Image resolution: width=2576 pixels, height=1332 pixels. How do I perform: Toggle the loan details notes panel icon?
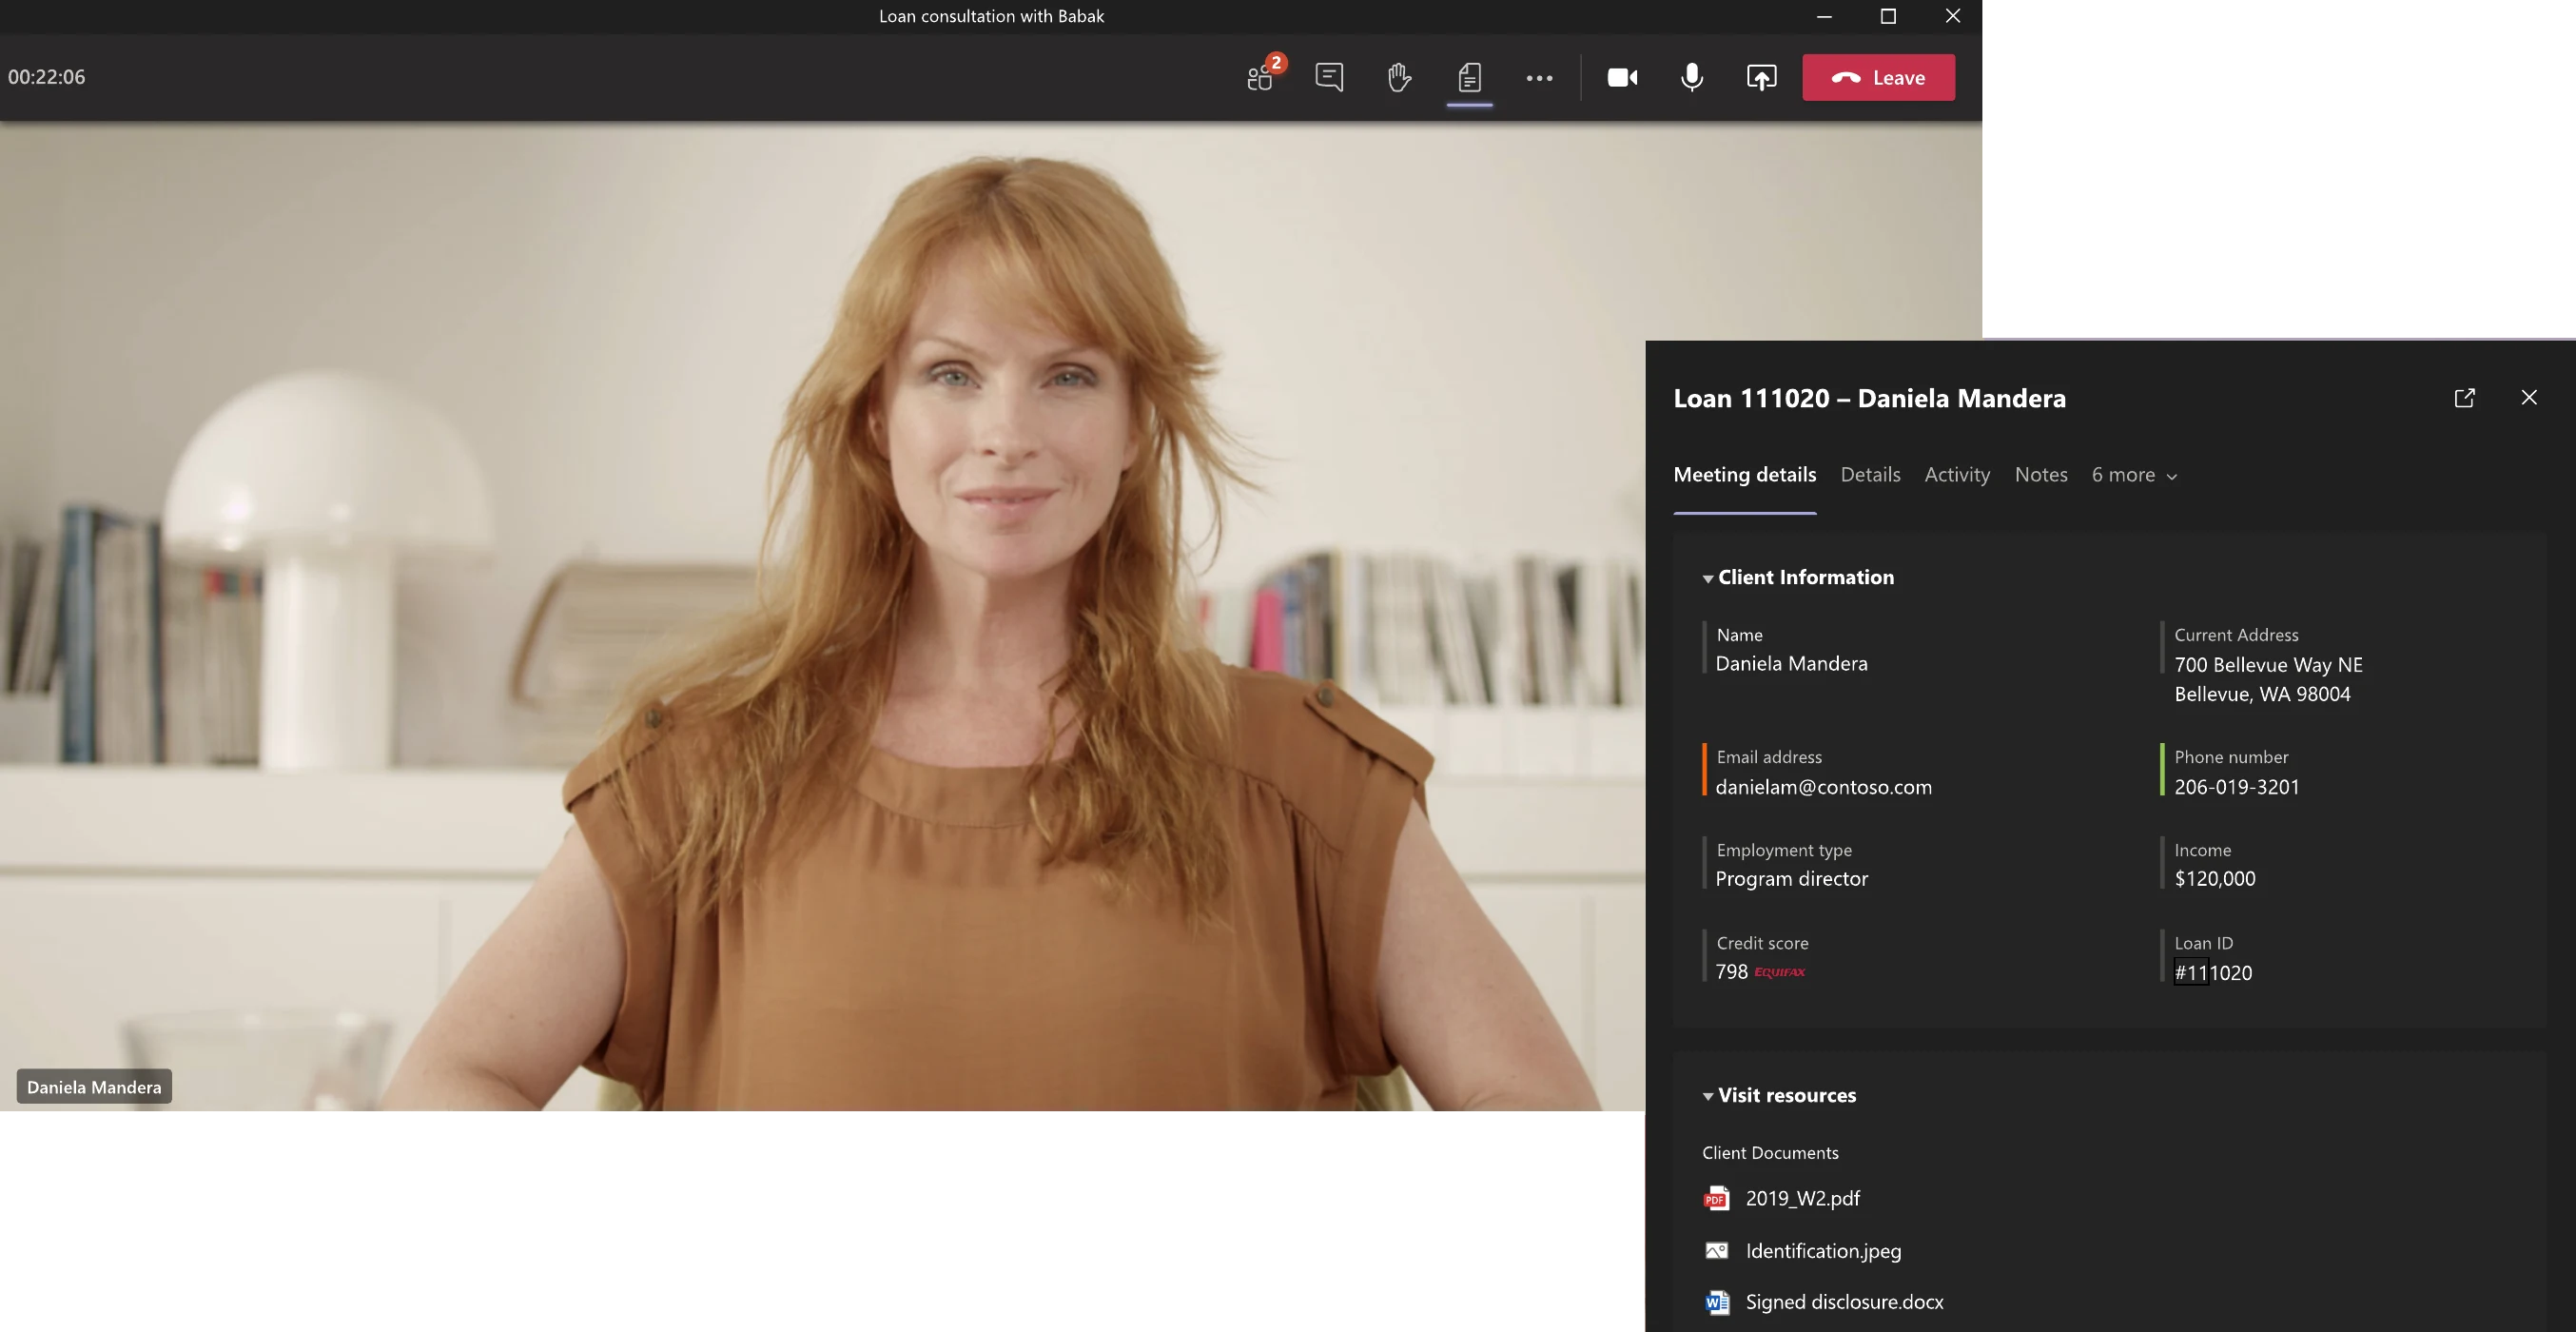point(1469,77)
